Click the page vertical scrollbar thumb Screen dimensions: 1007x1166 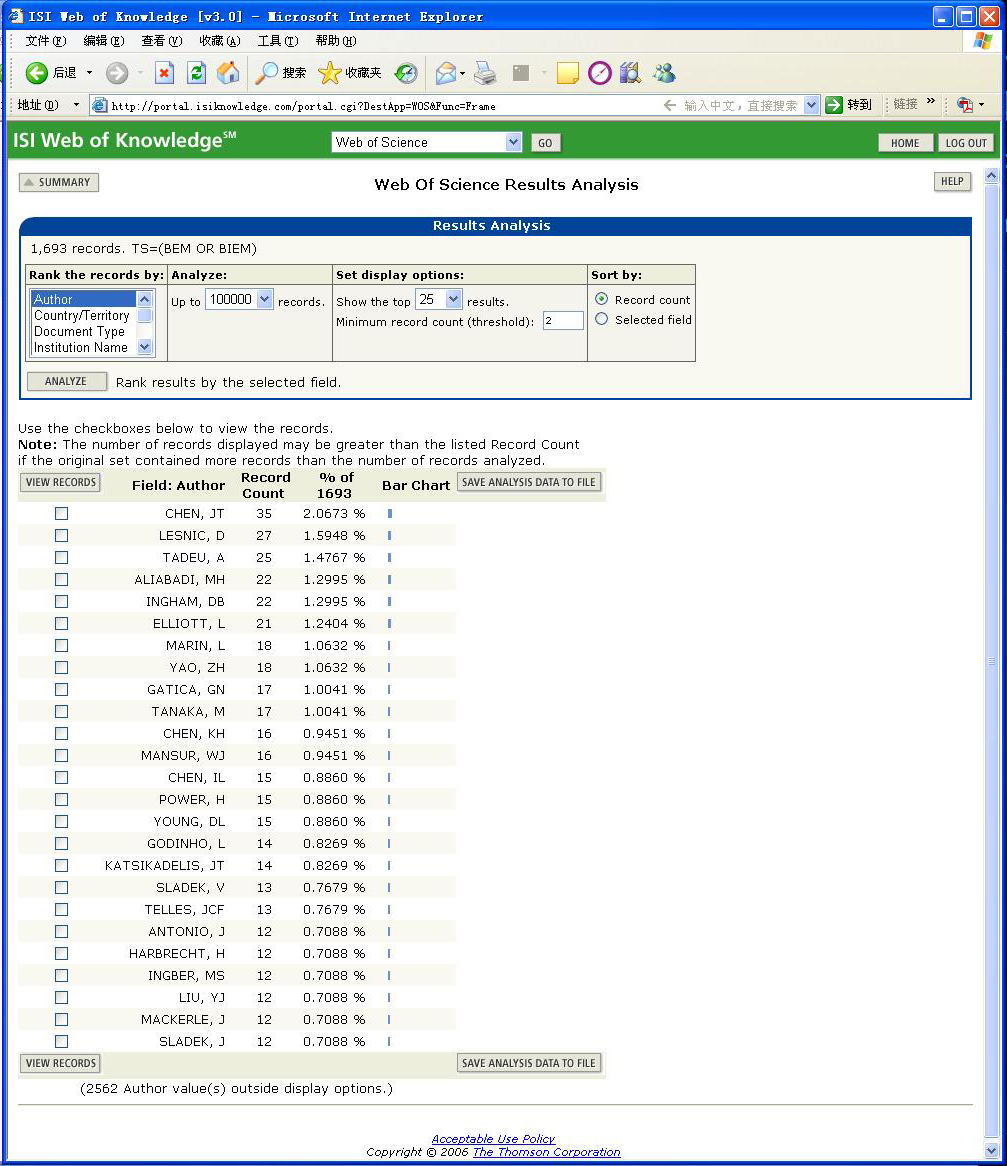click(x=991, y=660)
